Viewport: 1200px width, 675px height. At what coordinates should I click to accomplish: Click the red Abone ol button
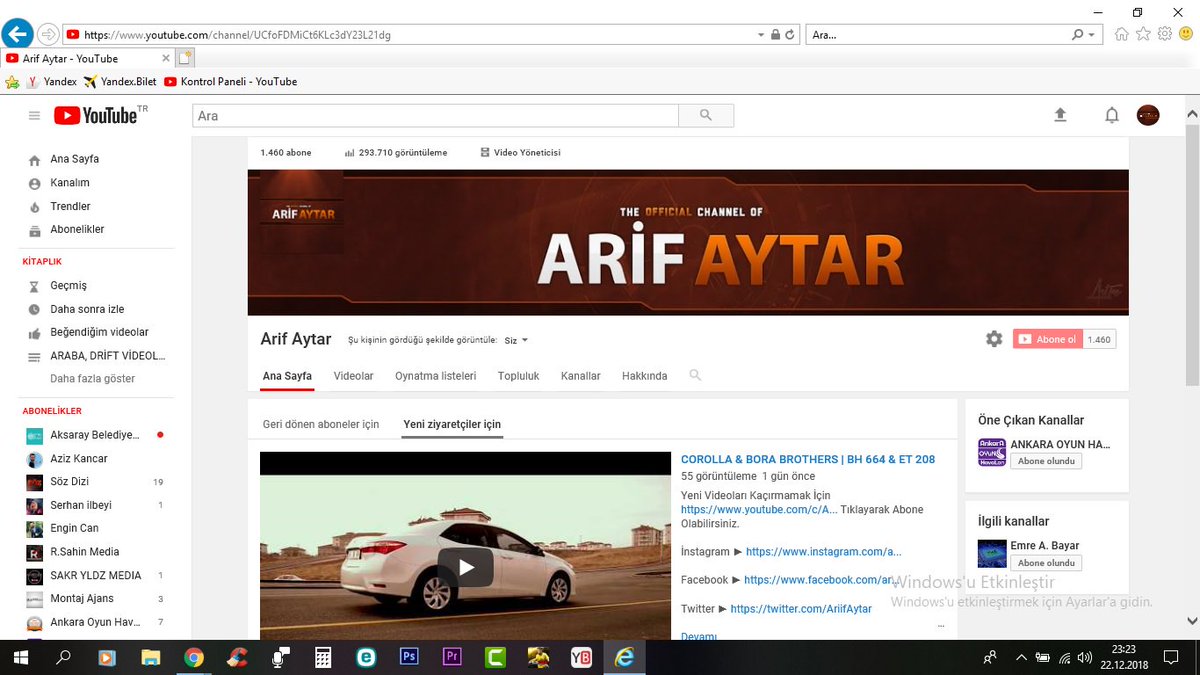(x=1048, y=339)
